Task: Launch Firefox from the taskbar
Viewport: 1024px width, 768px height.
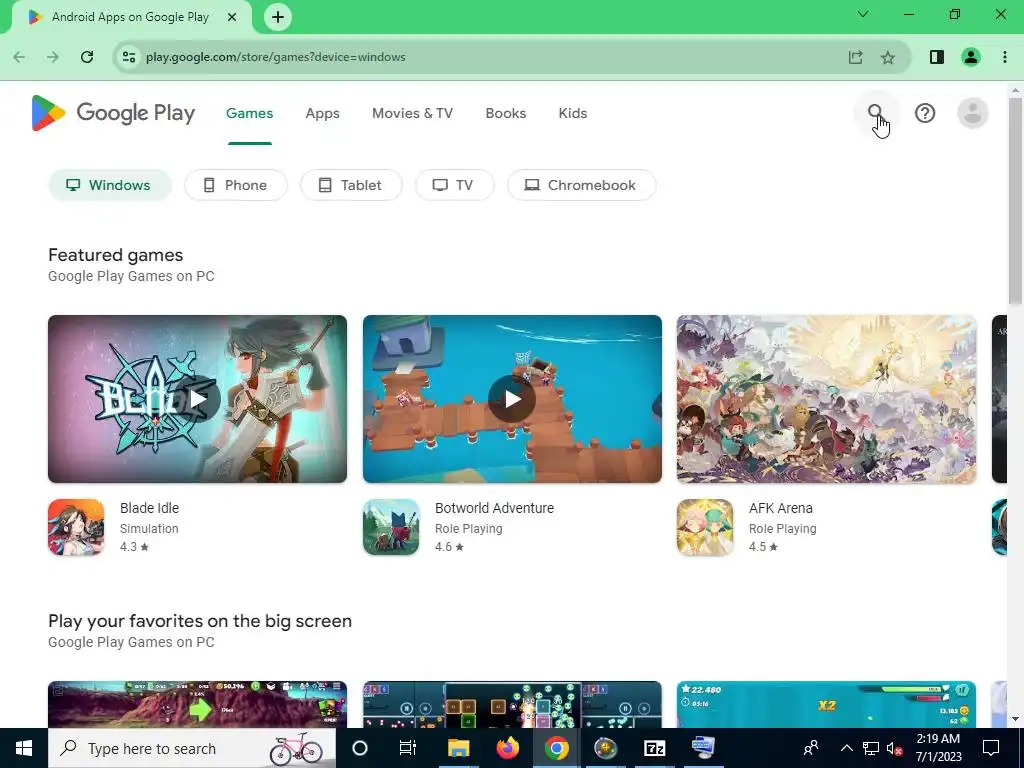Action: (x=507, y=748)
